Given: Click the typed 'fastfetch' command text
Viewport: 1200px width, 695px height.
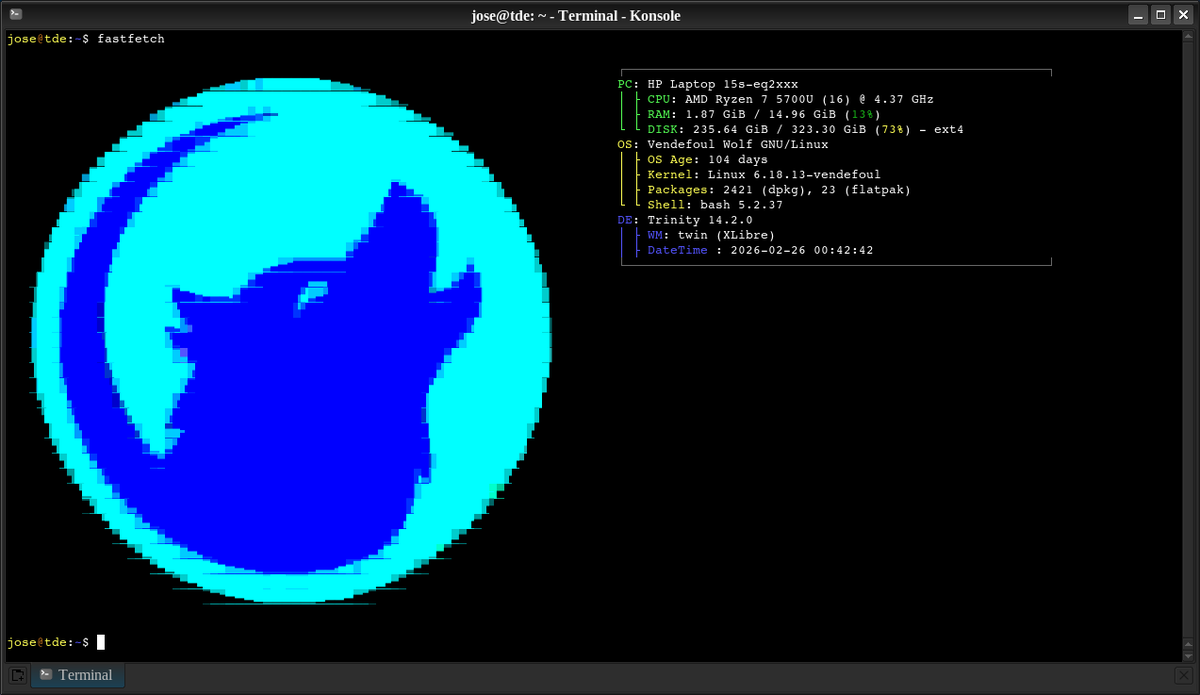Looking at the screenshot, I should (x=131, y=39).
